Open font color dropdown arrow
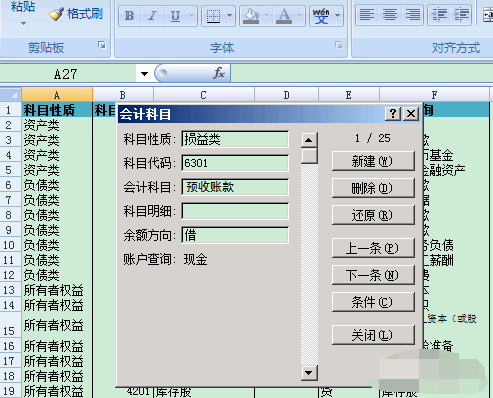 point(299,16)
